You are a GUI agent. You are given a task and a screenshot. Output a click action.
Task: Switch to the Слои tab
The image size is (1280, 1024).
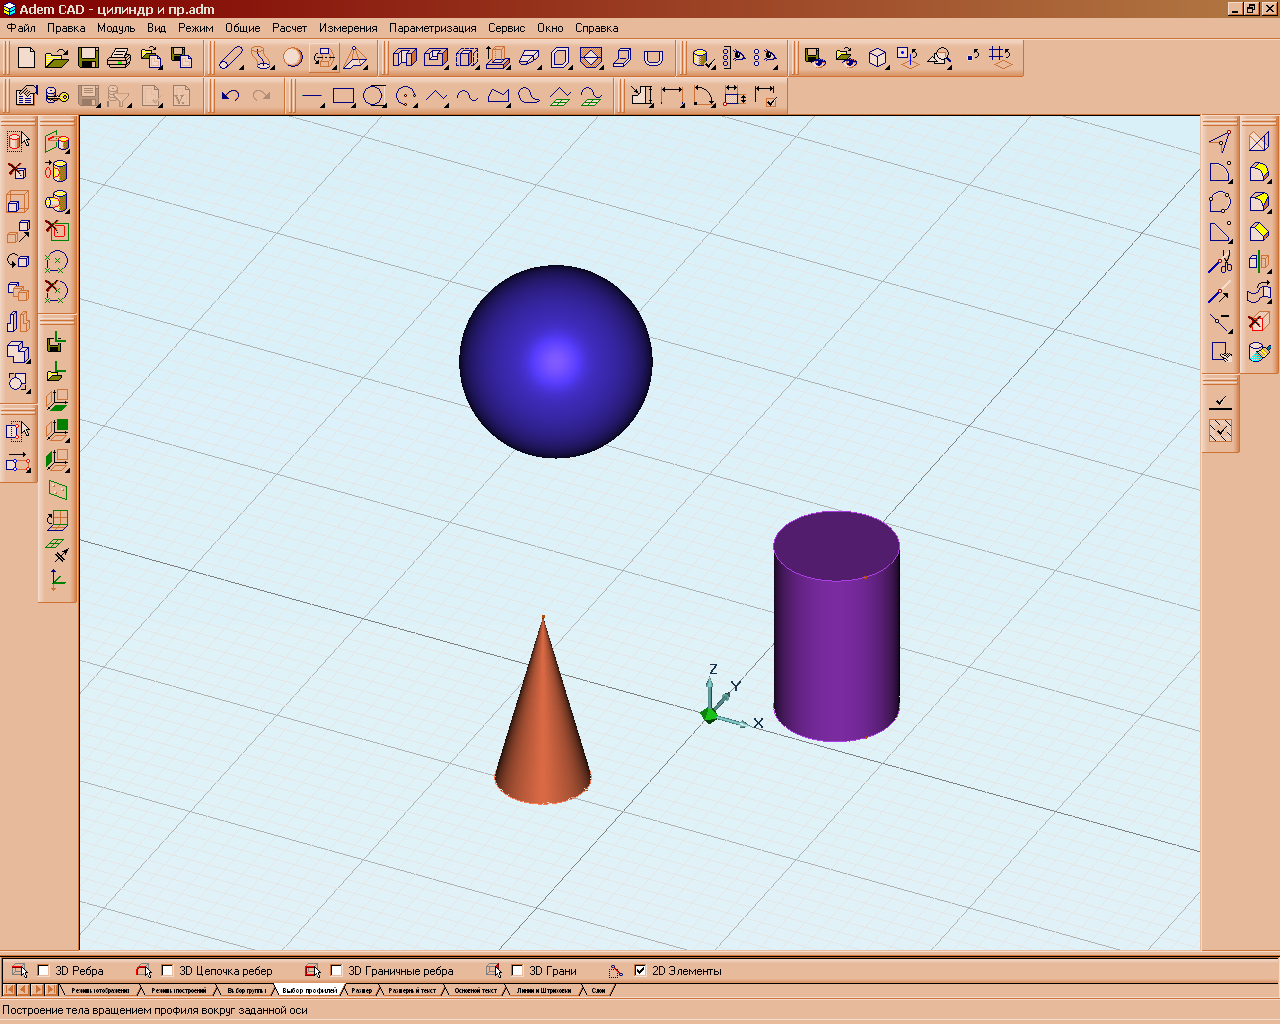tap(598, 990)
